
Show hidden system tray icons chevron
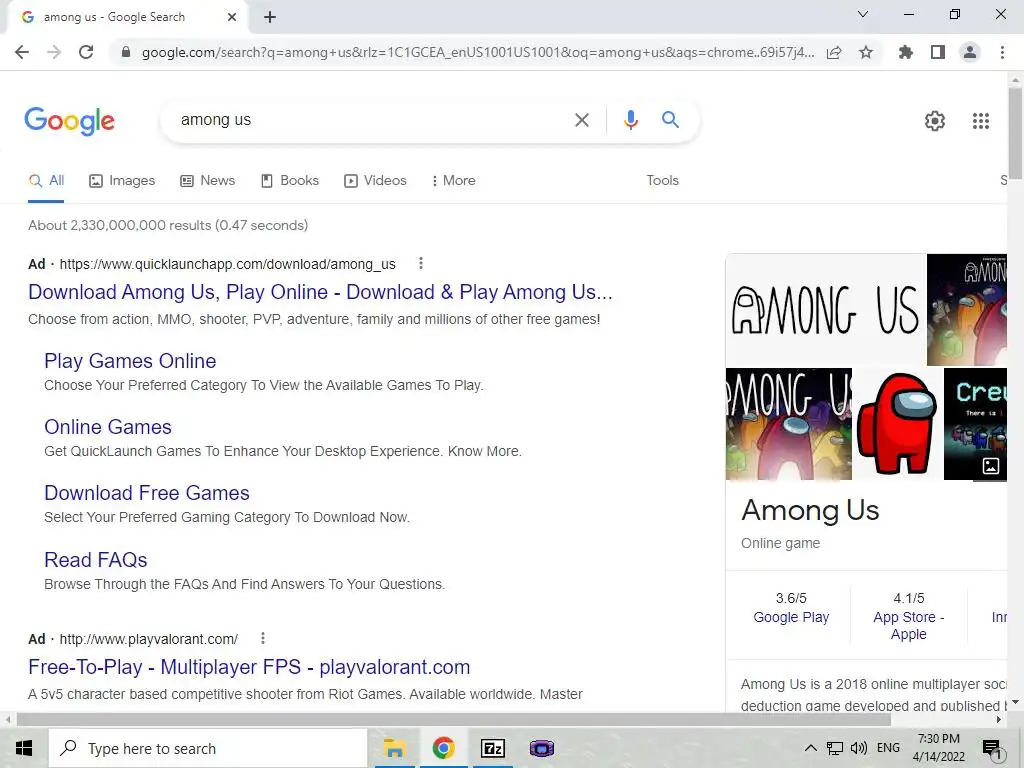(810, 748)
